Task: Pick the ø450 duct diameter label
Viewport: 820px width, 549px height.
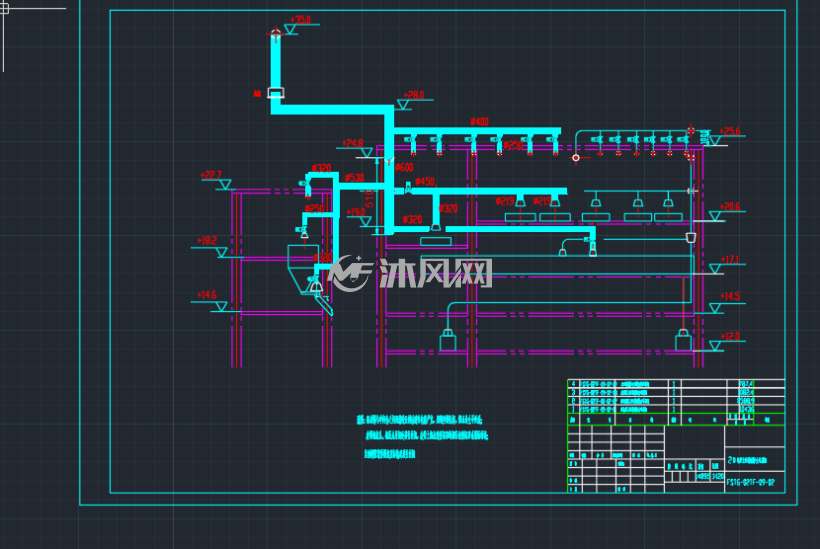Action: pyautogui.click(x=426, y=181)
